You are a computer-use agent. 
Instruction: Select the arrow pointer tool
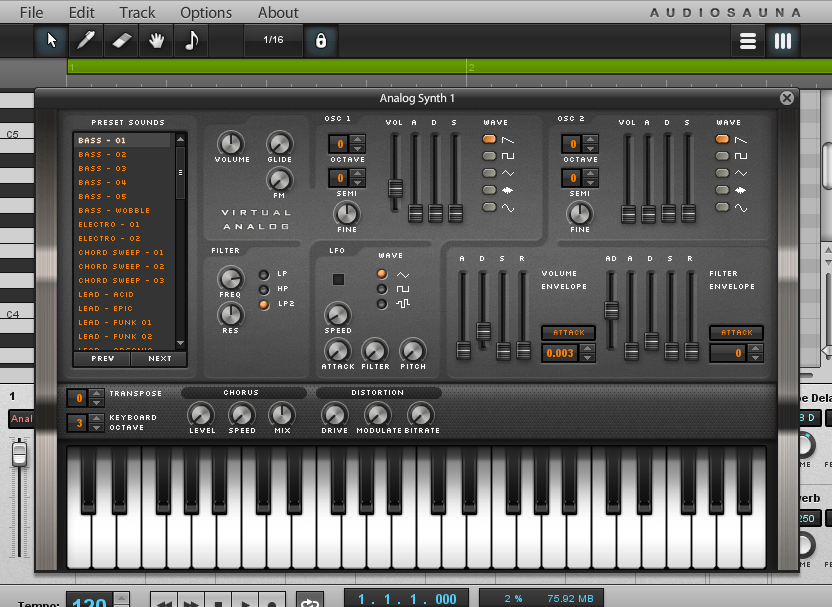[x=51, y=40]
